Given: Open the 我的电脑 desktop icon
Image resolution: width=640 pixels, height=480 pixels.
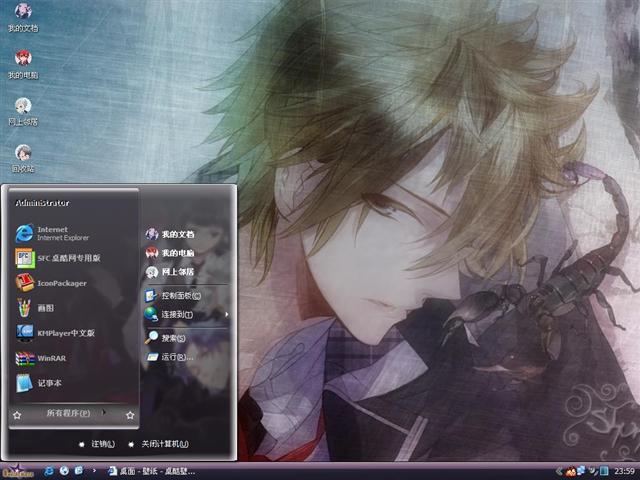Looking at the screenshot, I should tap(23, 64).
